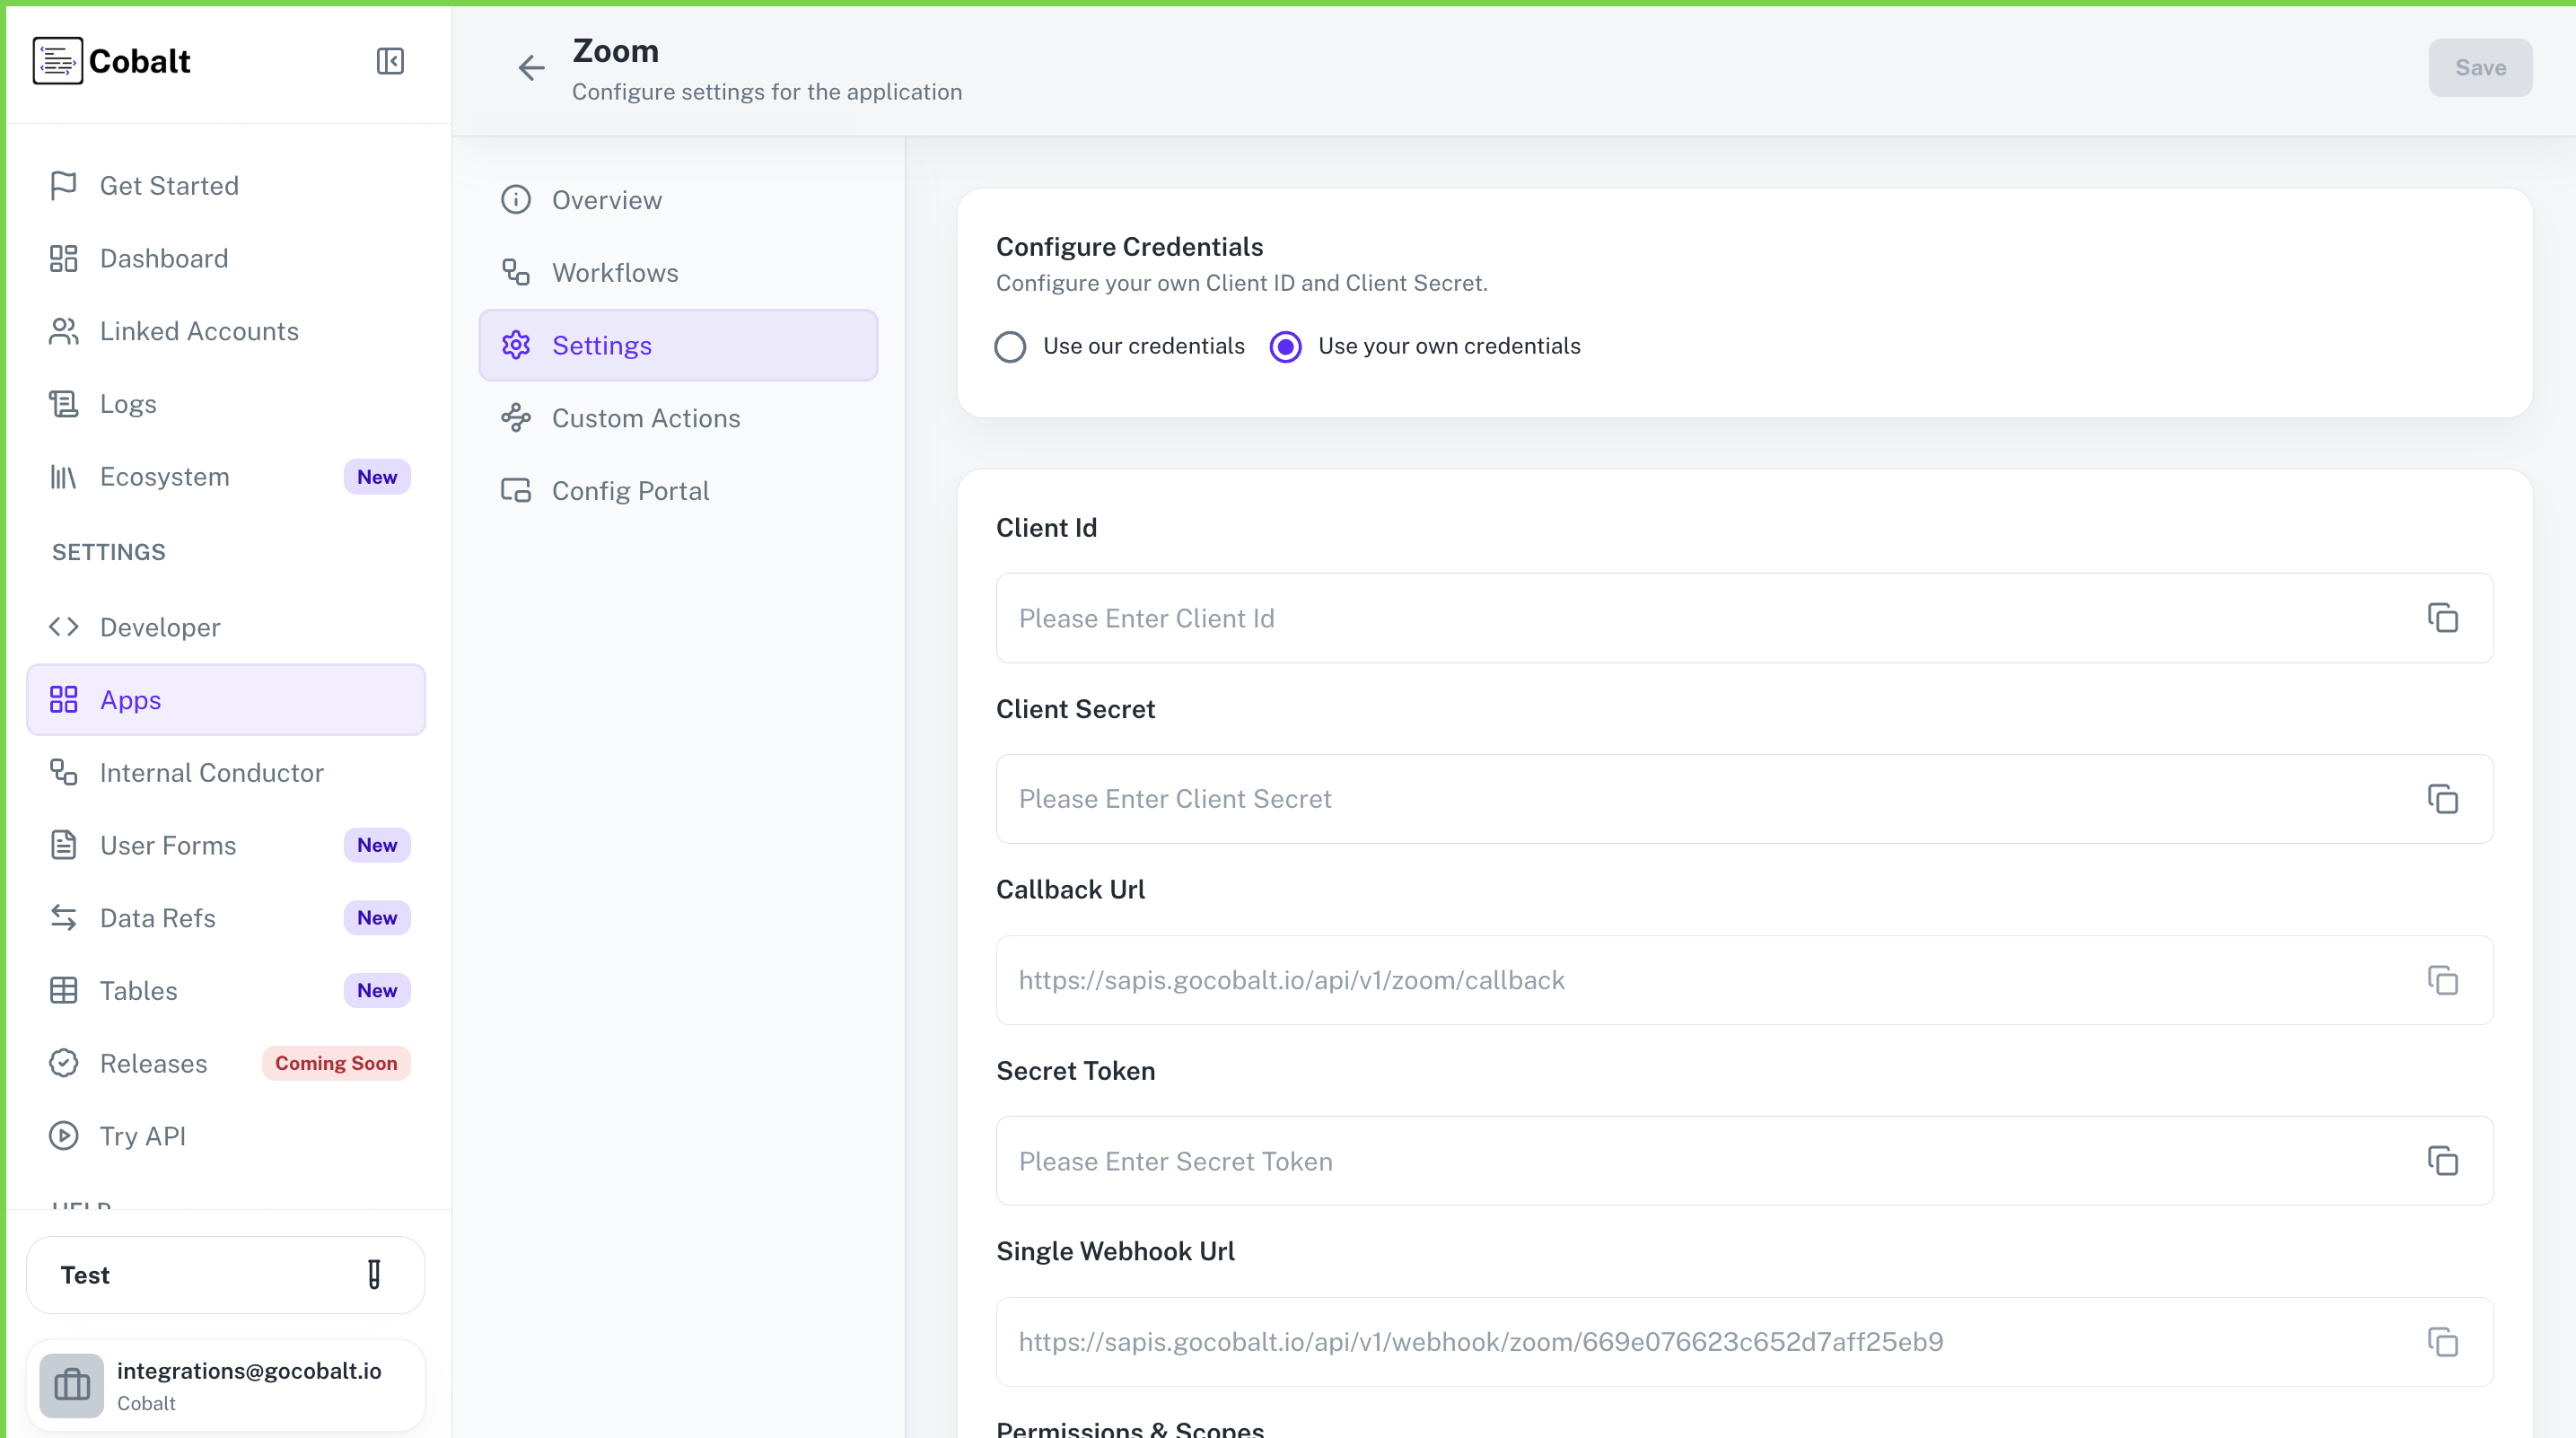This screenshot has height=1438, width=2576.
Task: Select the Use our credentials option
Action: point(1010,346)
